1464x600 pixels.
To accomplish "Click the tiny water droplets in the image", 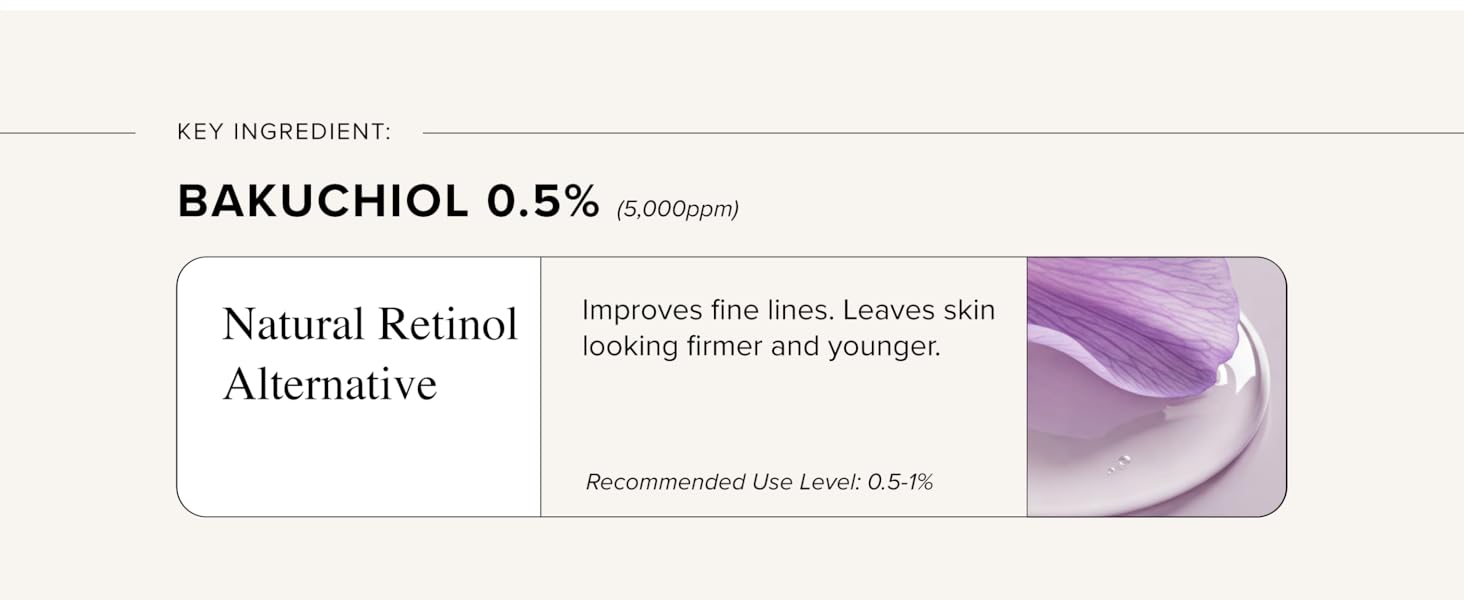I will (x=1120, y=463).
